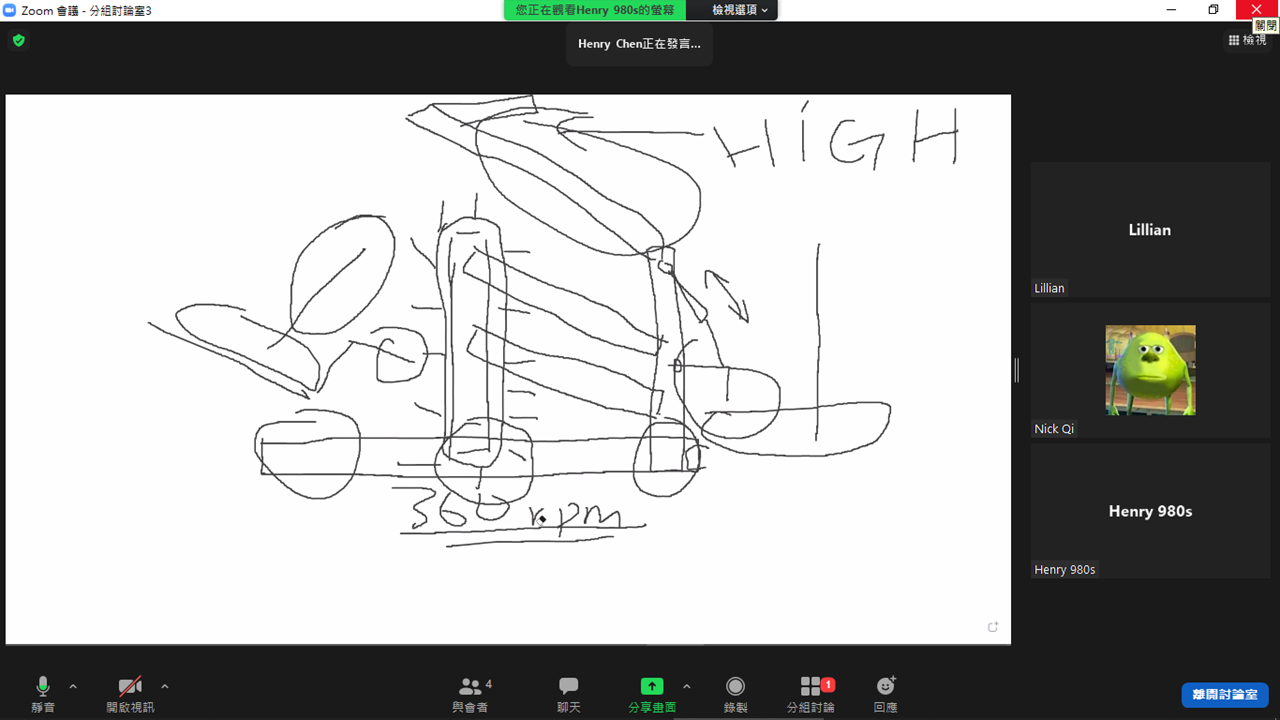Expand audio options arrow beside microphone
Image resolution: width=1280 pixels, height=720 pixels.
pos(73,687)
